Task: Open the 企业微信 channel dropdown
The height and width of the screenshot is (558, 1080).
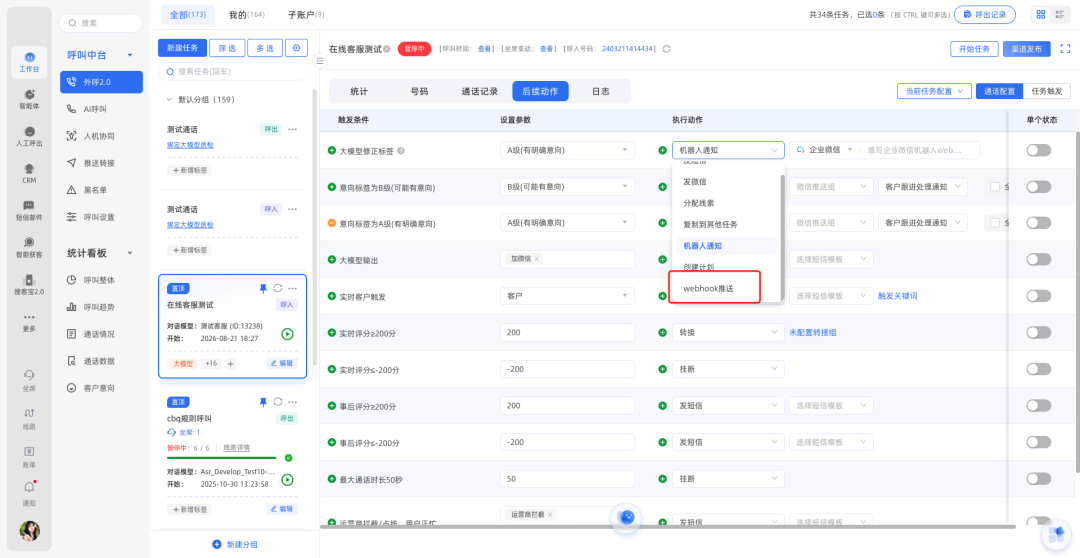Action: tap(825, 150)
